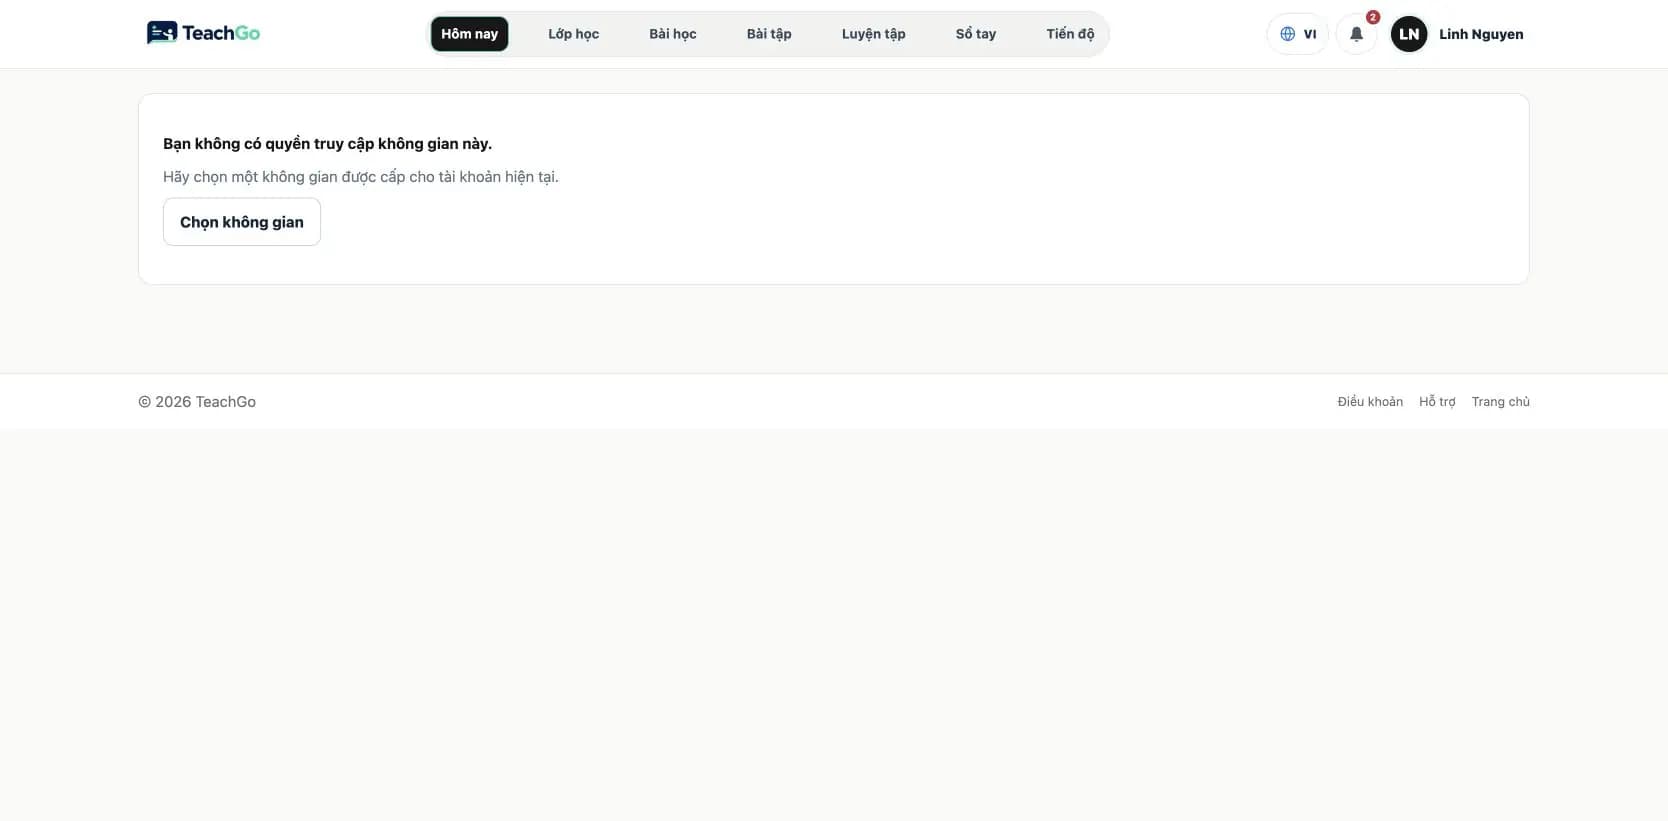Viewport: 1668px width, 821px height.
Task: Click the Chọn không gian button
Action: (242, 222)
